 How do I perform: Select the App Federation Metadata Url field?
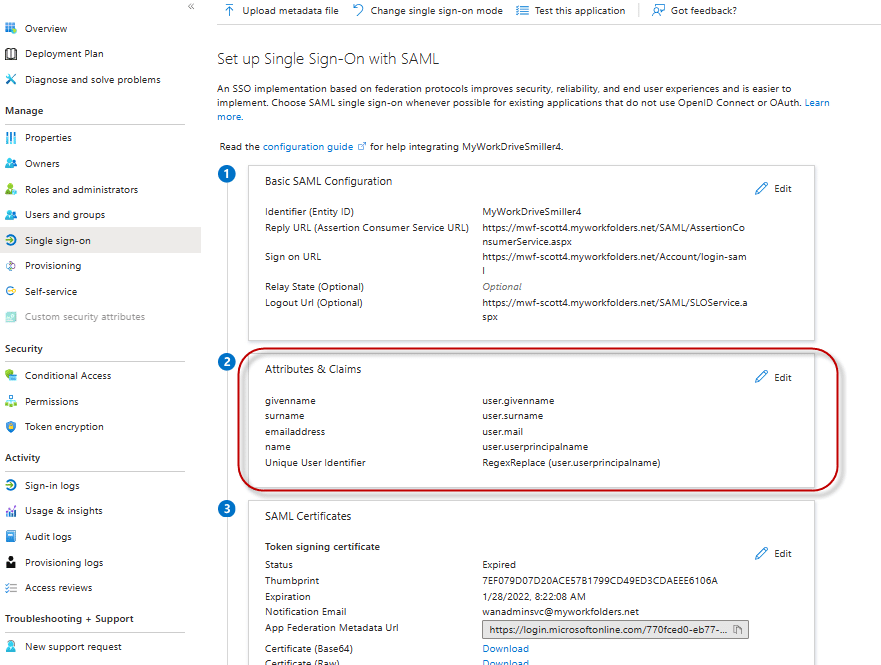point(600,628)
